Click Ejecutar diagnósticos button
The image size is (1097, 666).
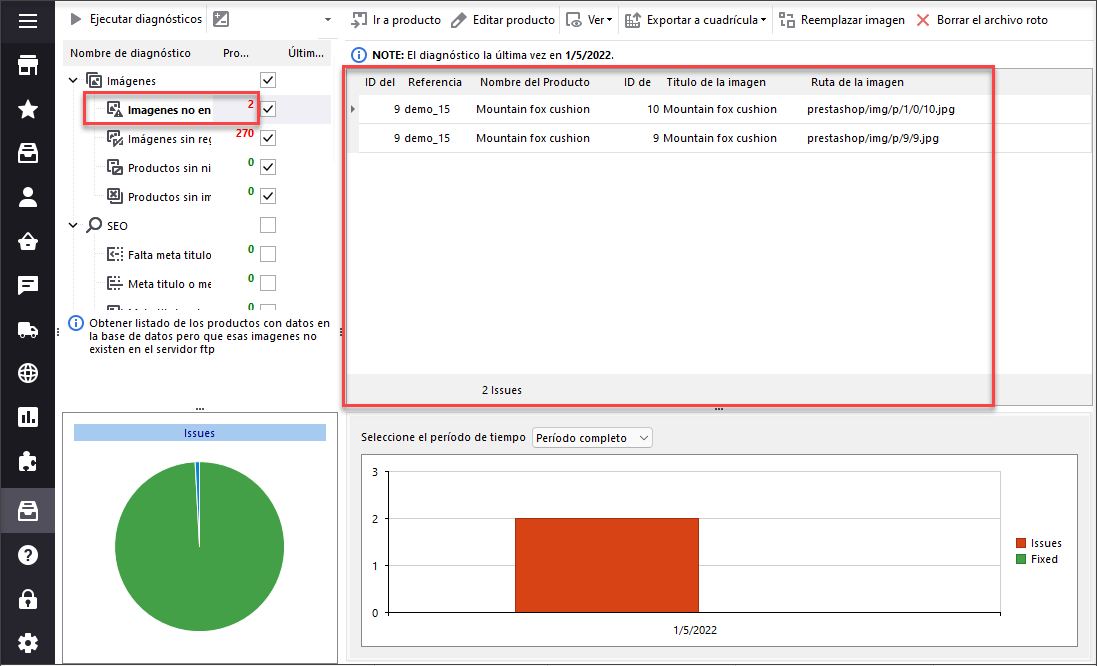[135, 20]
